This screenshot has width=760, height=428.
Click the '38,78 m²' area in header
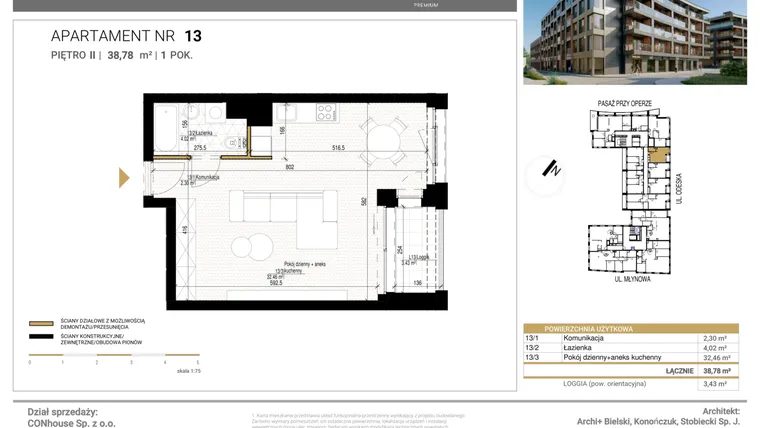point(130,55)
